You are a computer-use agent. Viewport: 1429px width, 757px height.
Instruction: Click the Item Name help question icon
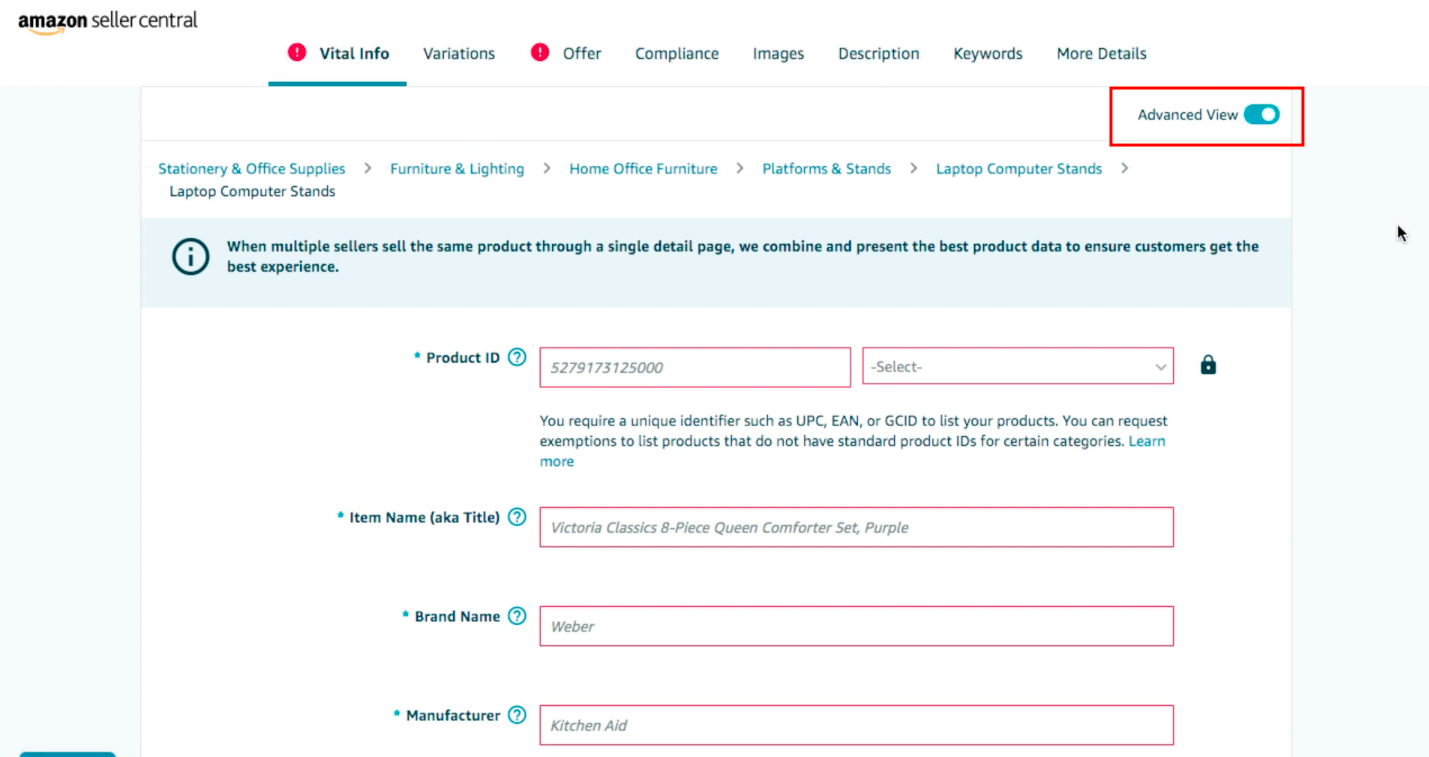click(x=517, y=517)
